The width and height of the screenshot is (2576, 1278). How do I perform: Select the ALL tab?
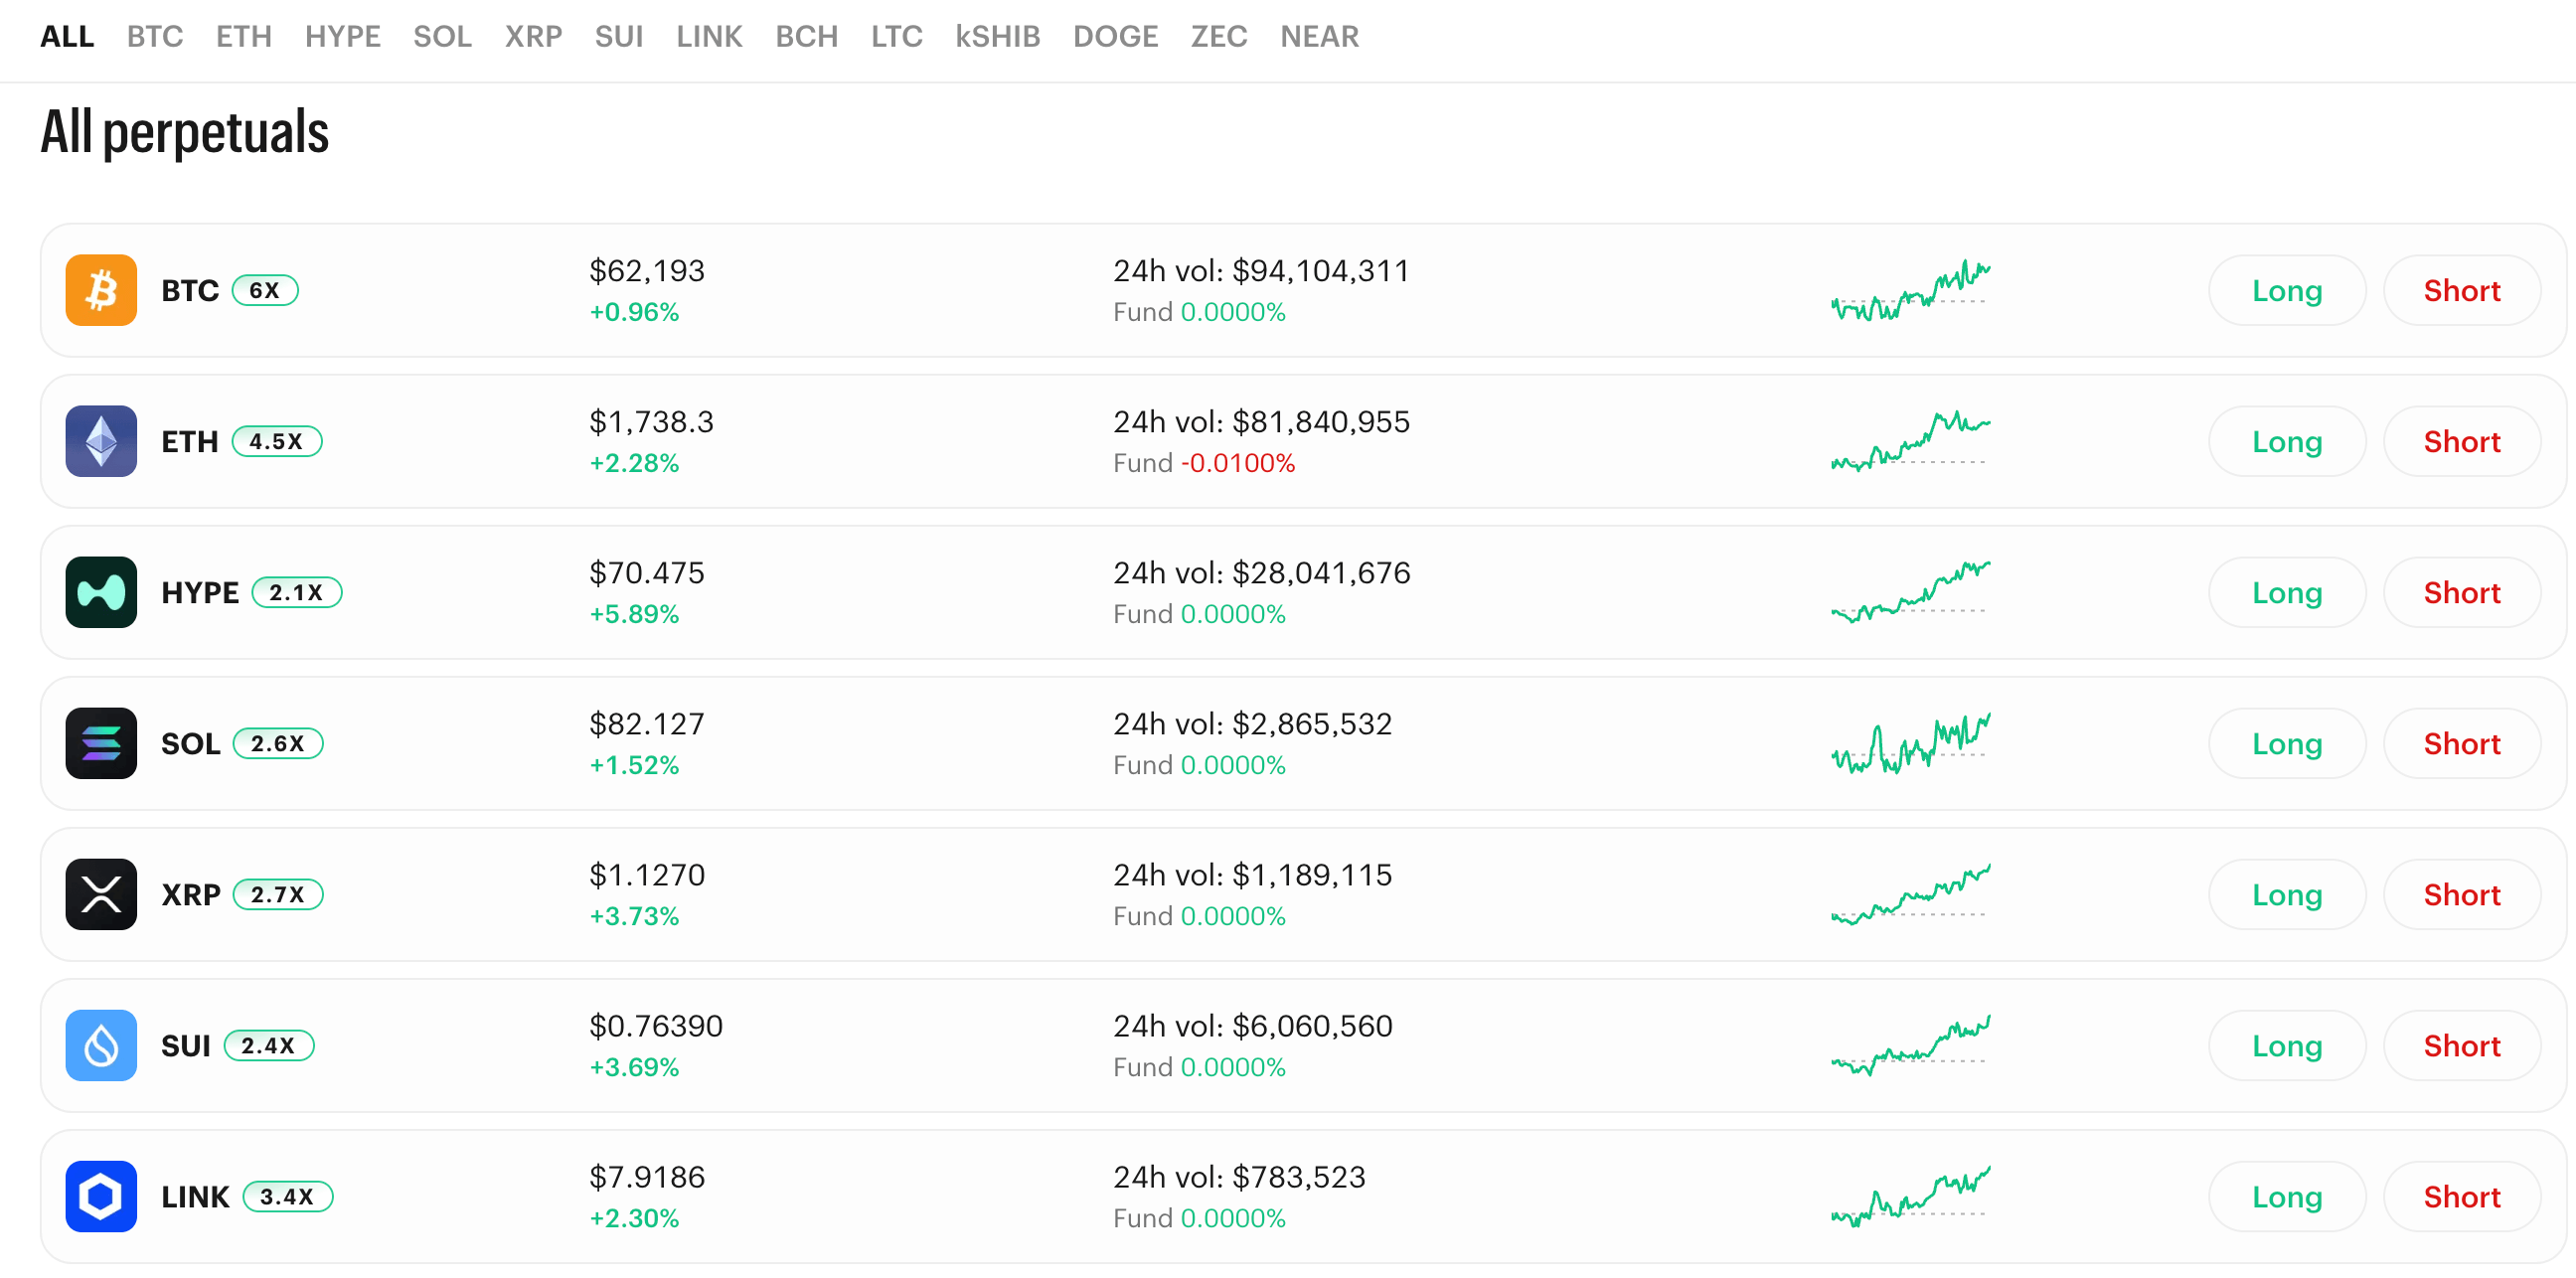pyautogui.click(x=67, y=37)
